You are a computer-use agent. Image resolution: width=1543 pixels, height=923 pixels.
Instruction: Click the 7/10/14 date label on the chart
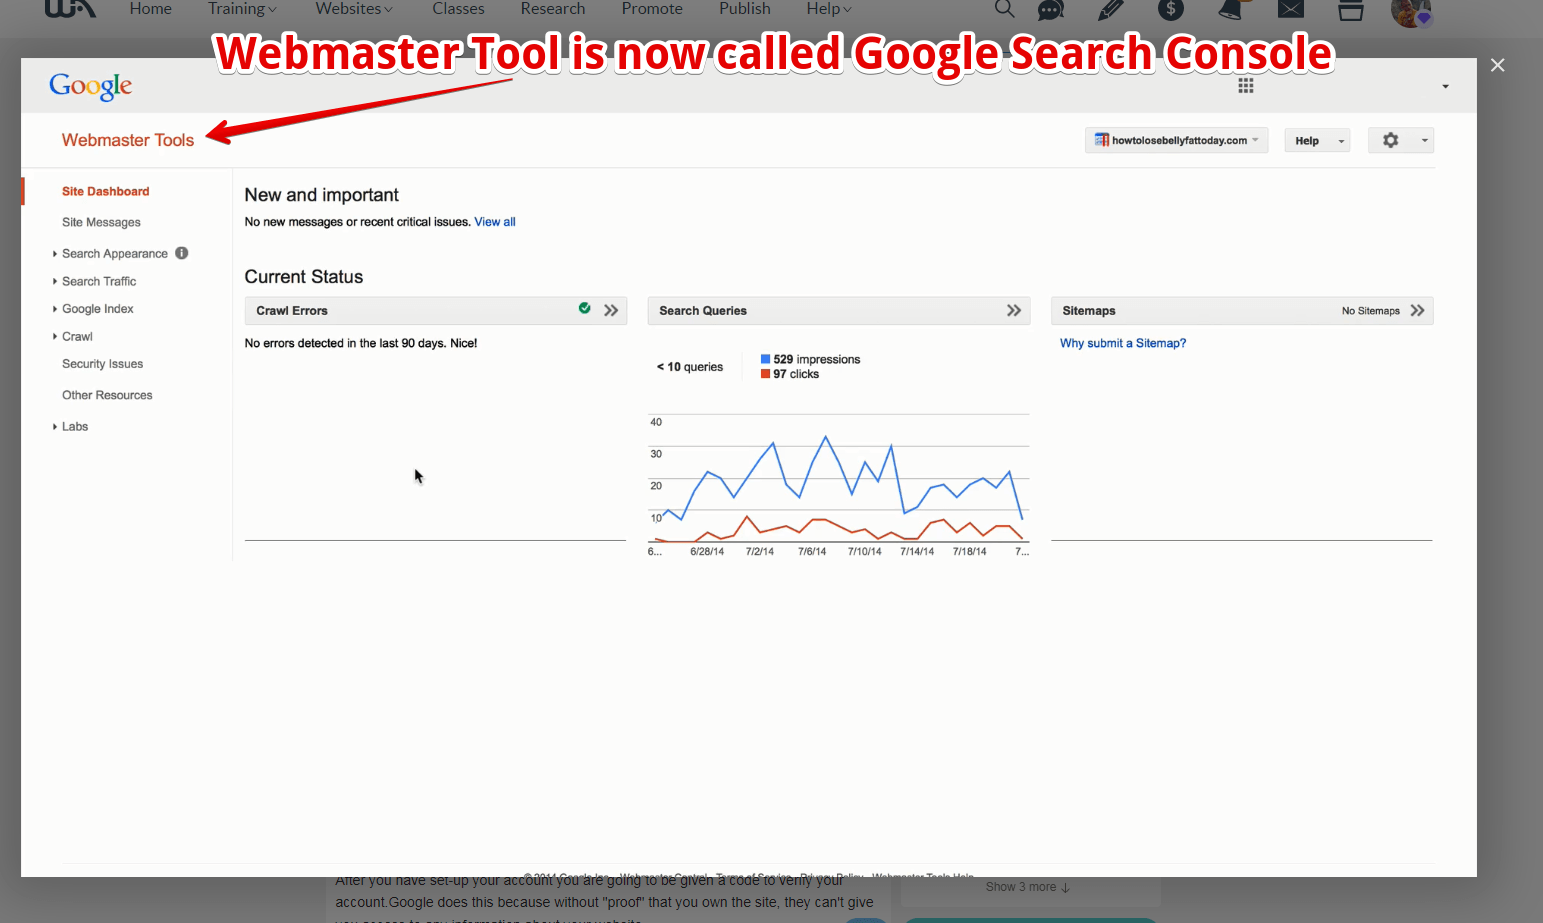[865, 552]
